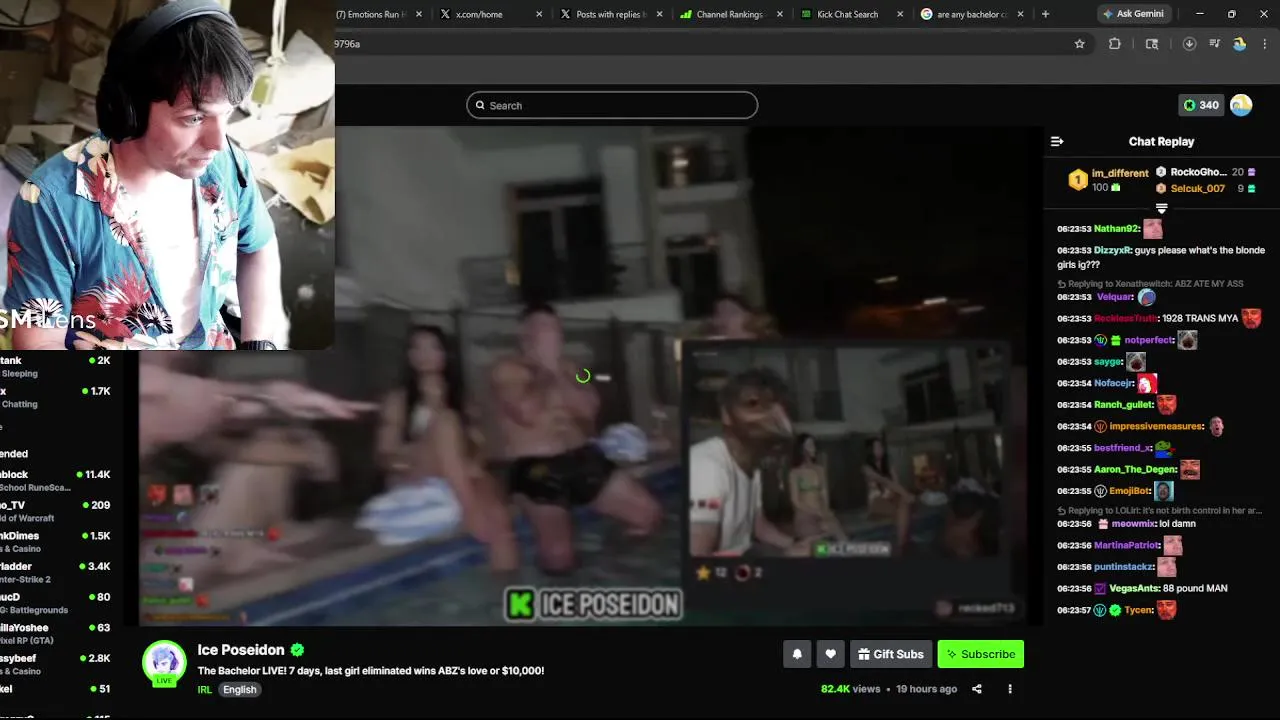Click the Gift Subs button
This screenshot has width=1280, height=720.
click(891, 654)
